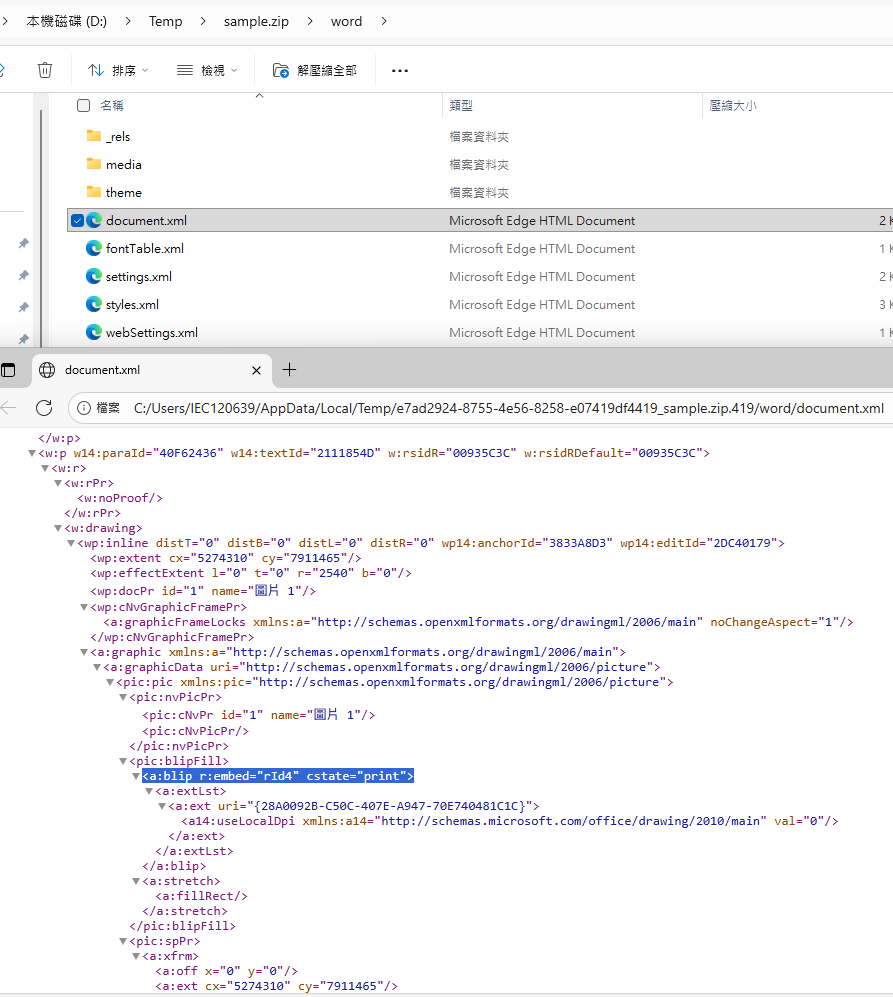
Task: Check the checkbox beside fontTable.xml
Action: pyautogui.click(x=77, y=248)
